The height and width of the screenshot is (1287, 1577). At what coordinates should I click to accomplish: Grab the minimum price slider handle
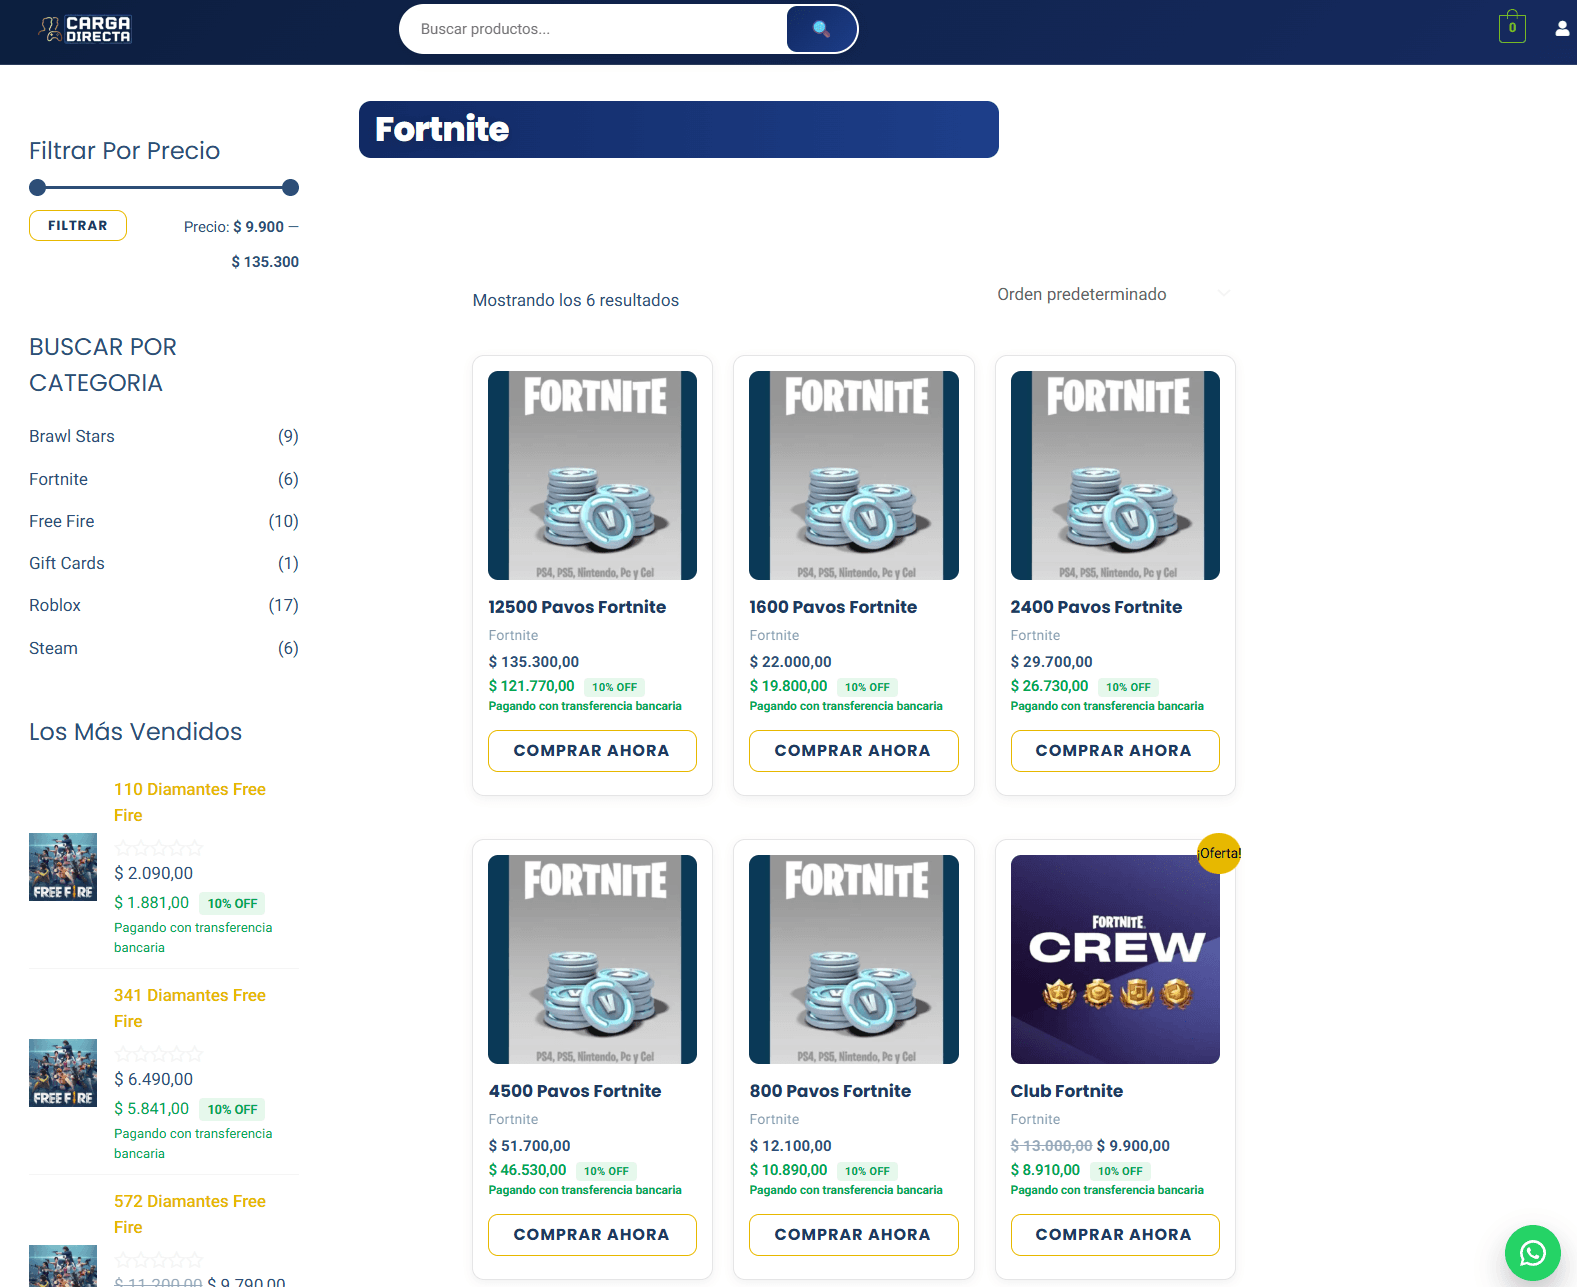[x=38, y=187]
